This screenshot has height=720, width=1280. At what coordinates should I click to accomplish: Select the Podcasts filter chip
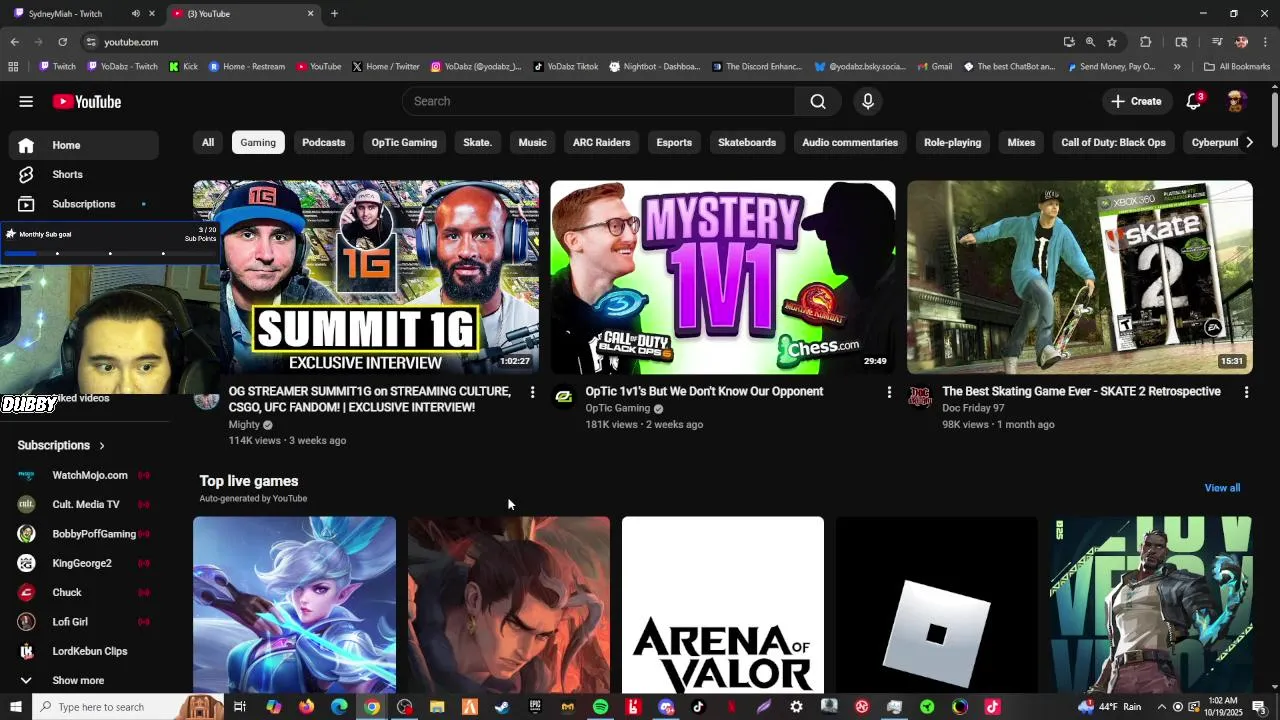(x=324, y=142)
